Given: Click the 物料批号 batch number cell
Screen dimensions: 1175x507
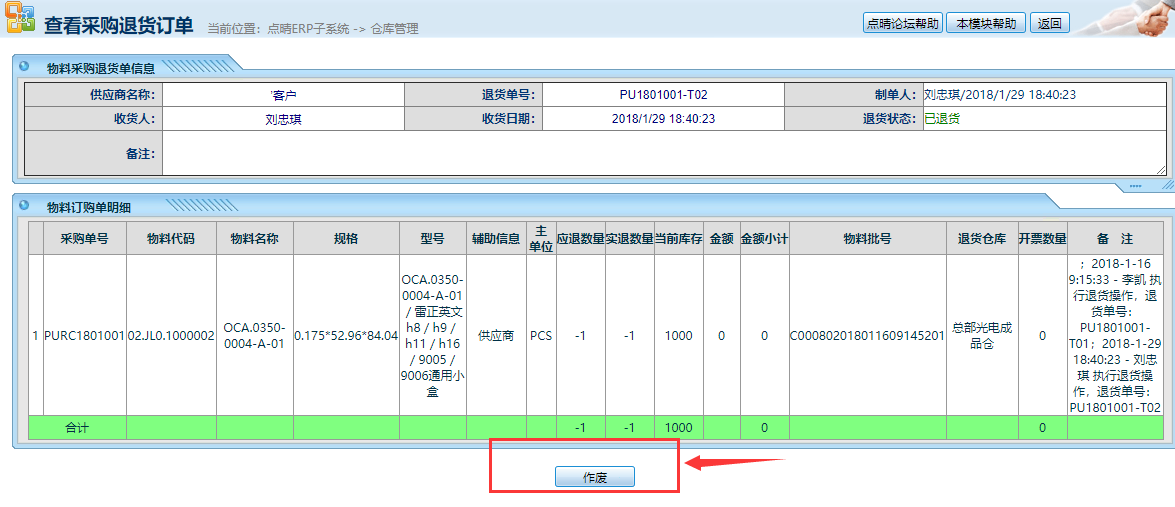Looking at the screenshot, I should tap(866, 336).
